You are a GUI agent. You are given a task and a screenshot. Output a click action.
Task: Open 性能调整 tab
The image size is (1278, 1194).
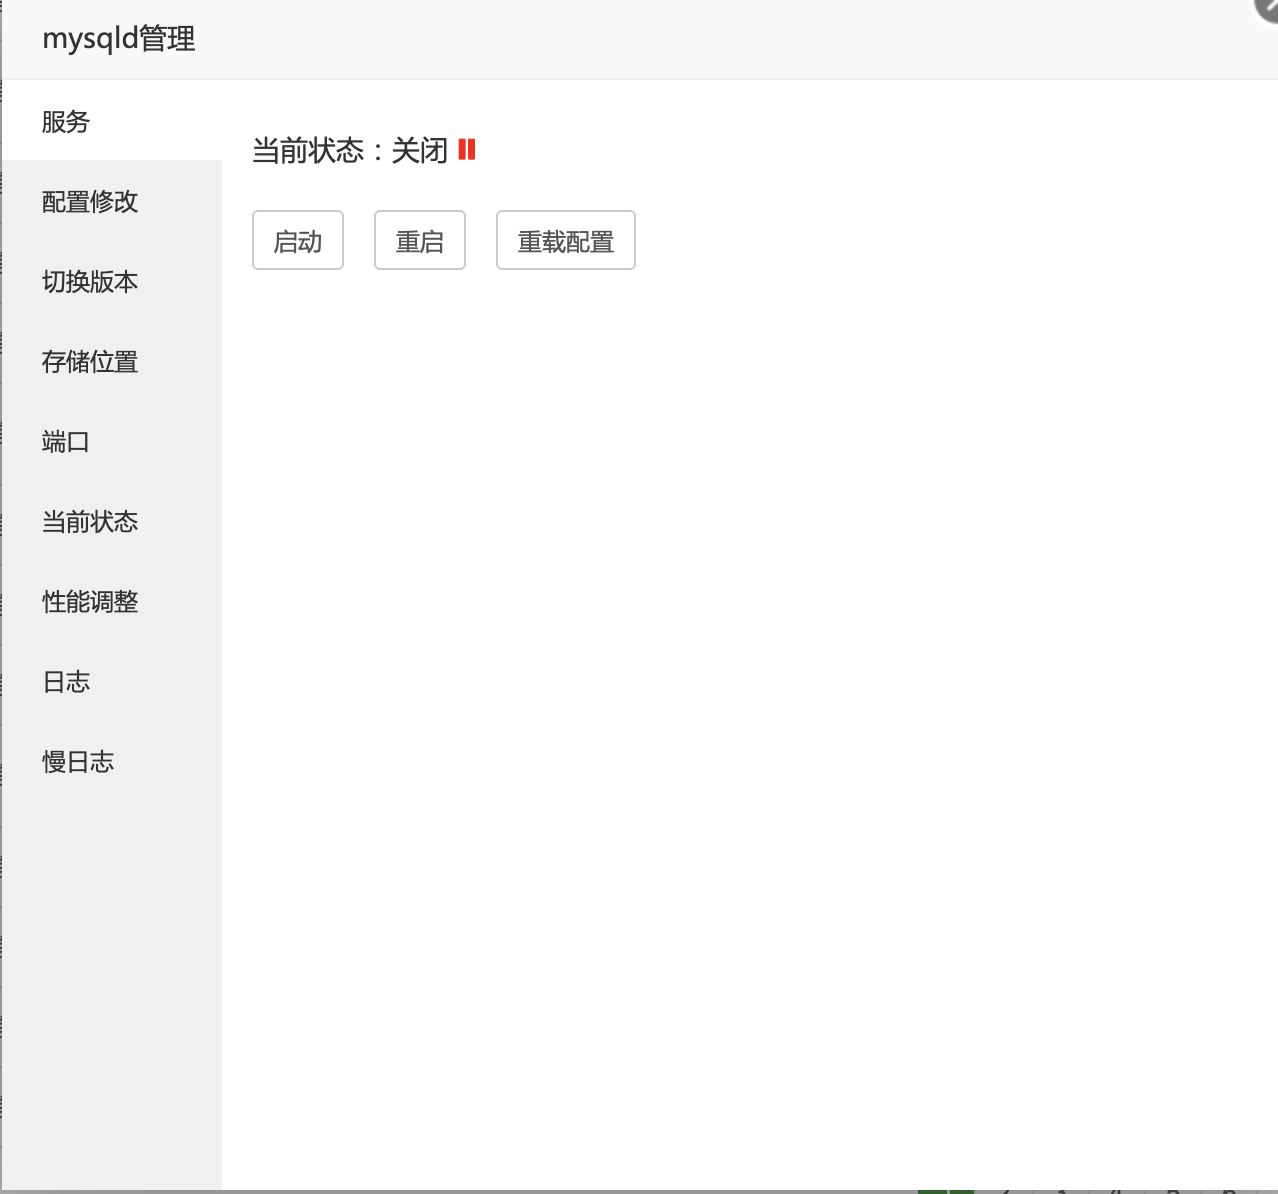pyautogui.click(x=112, y=601)
